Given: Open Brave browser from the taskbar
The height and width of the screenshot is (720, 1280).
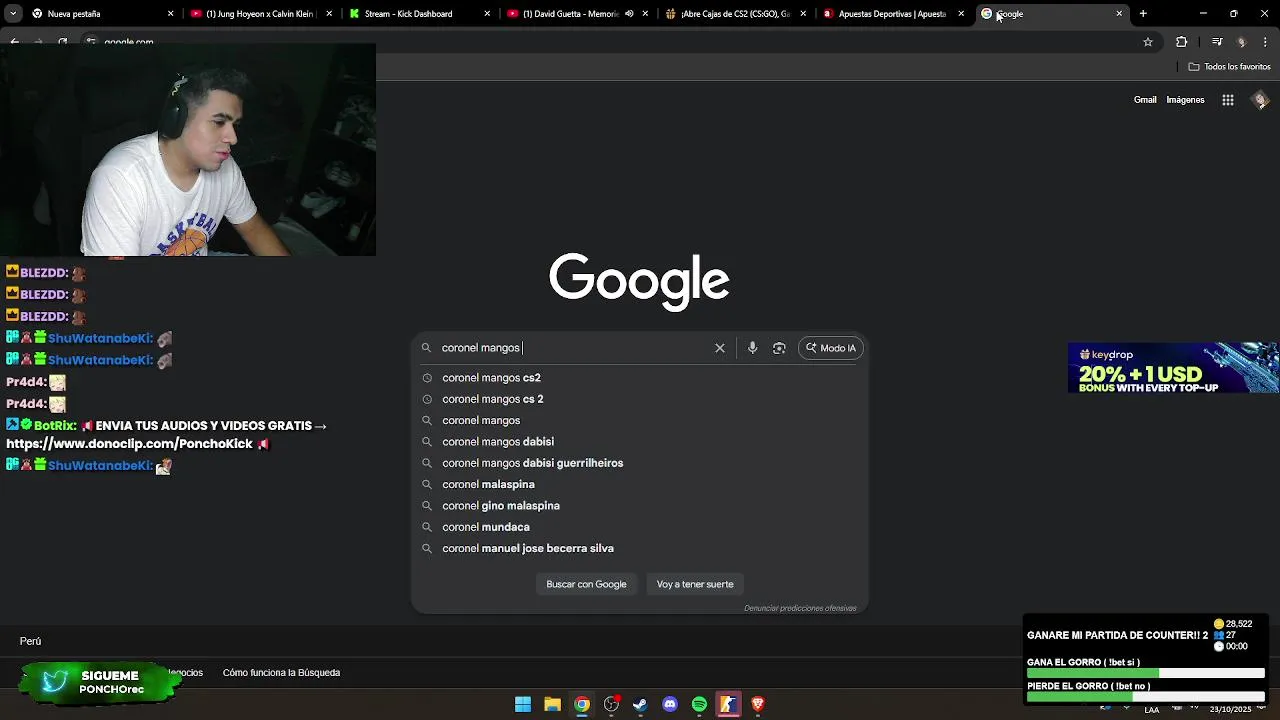Looking at the screenshot, I should click(758, 704).
